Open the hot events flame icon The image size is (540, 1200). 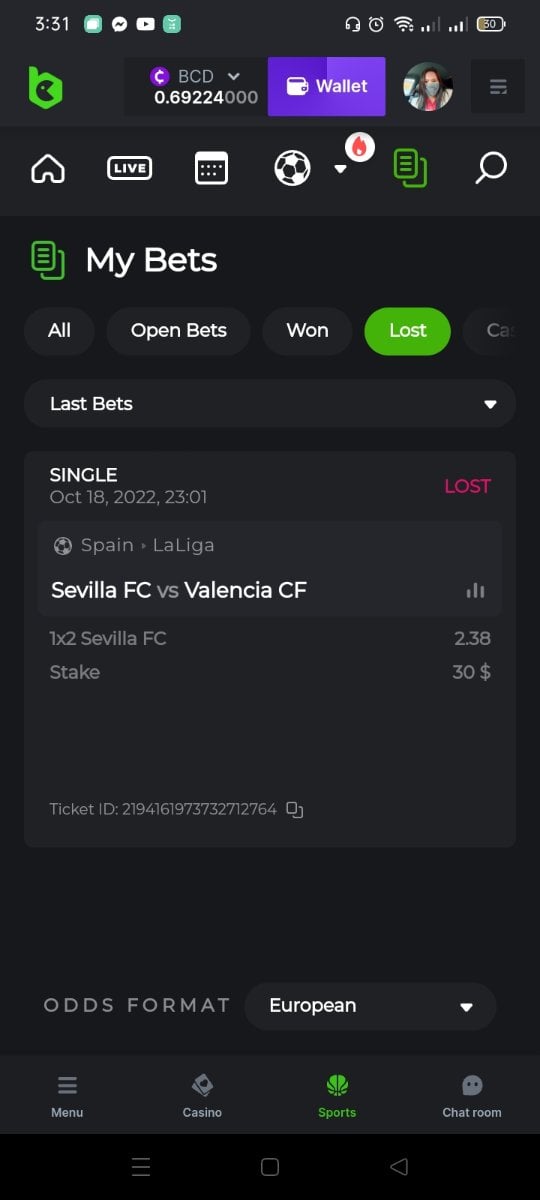[x=359, y=147]
